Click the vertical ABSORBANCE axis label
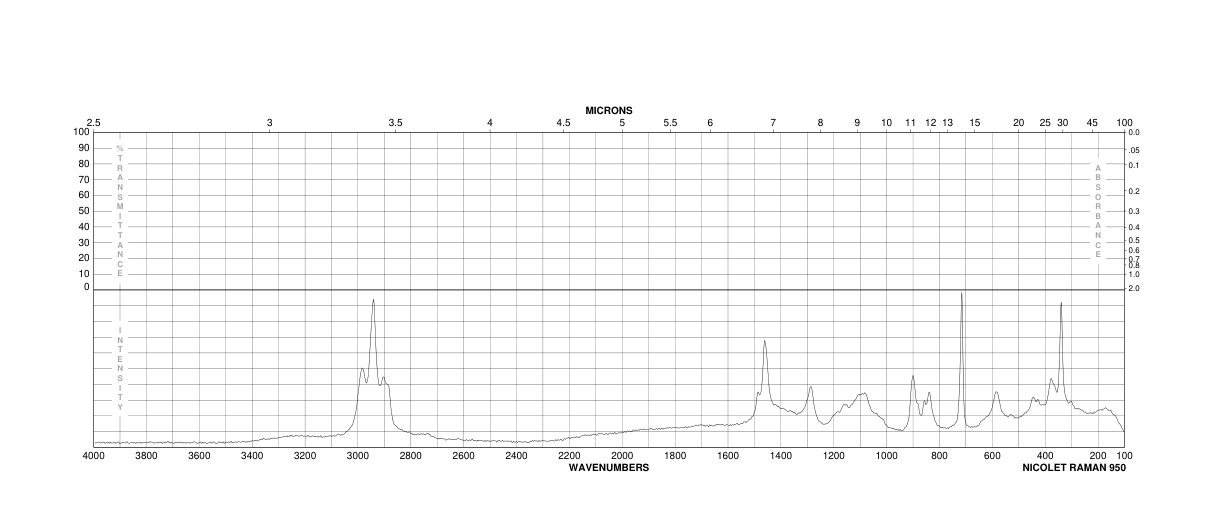The image size is (1224, 528). tap(1098, 211)
